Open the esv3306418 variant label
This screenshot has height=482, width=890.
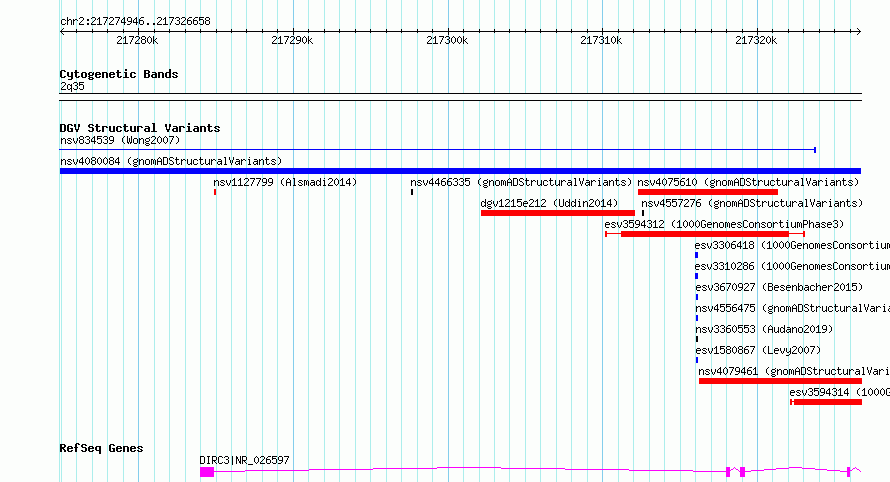tap(792, 245)
